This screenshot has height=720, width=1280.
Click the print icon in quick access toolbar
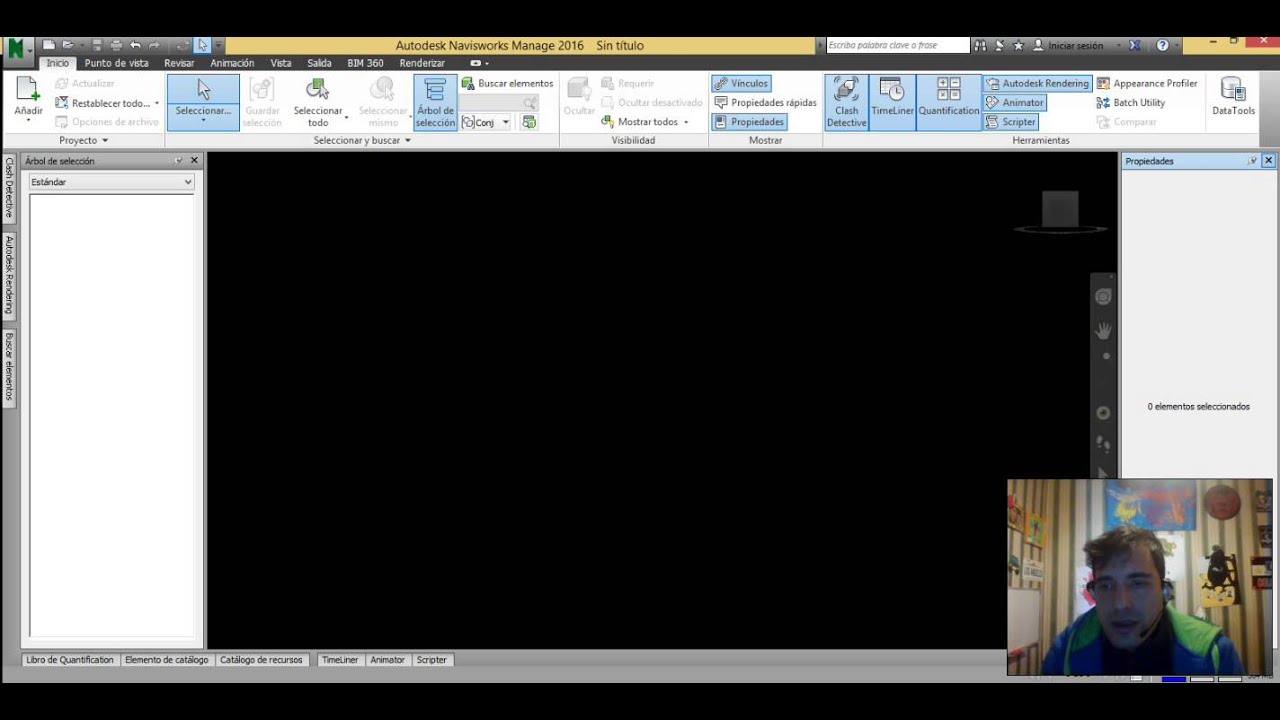(x=116, y=45)
